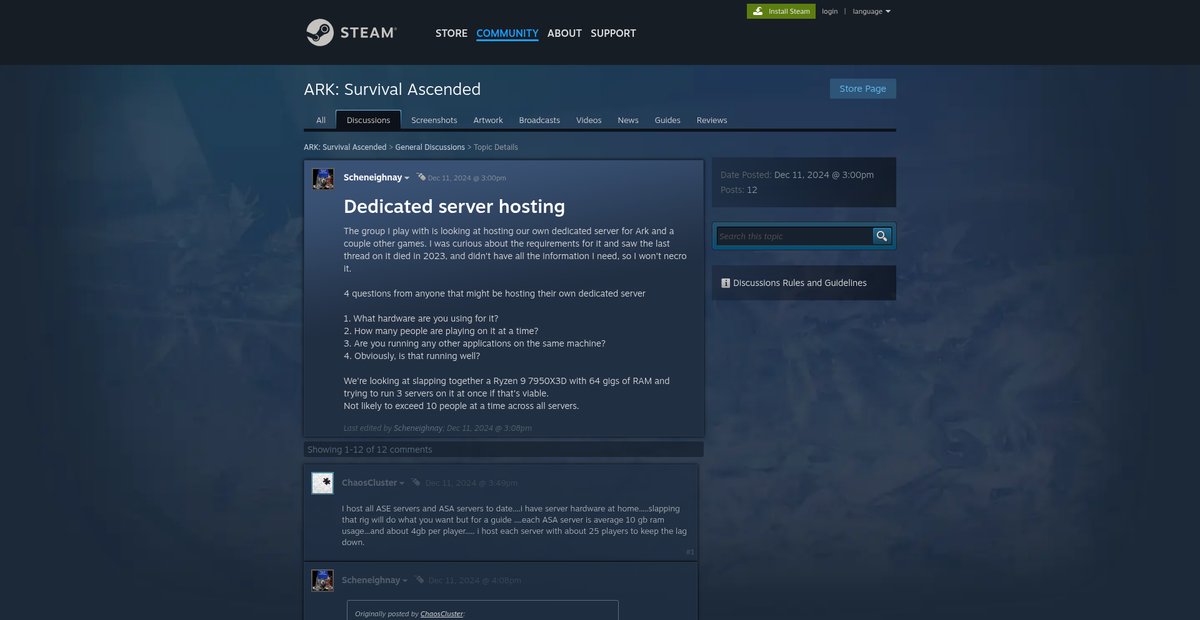The width and height of the screenshot is (1200, 620).
Task: Click the Store Page button
Action: [863, 88]
